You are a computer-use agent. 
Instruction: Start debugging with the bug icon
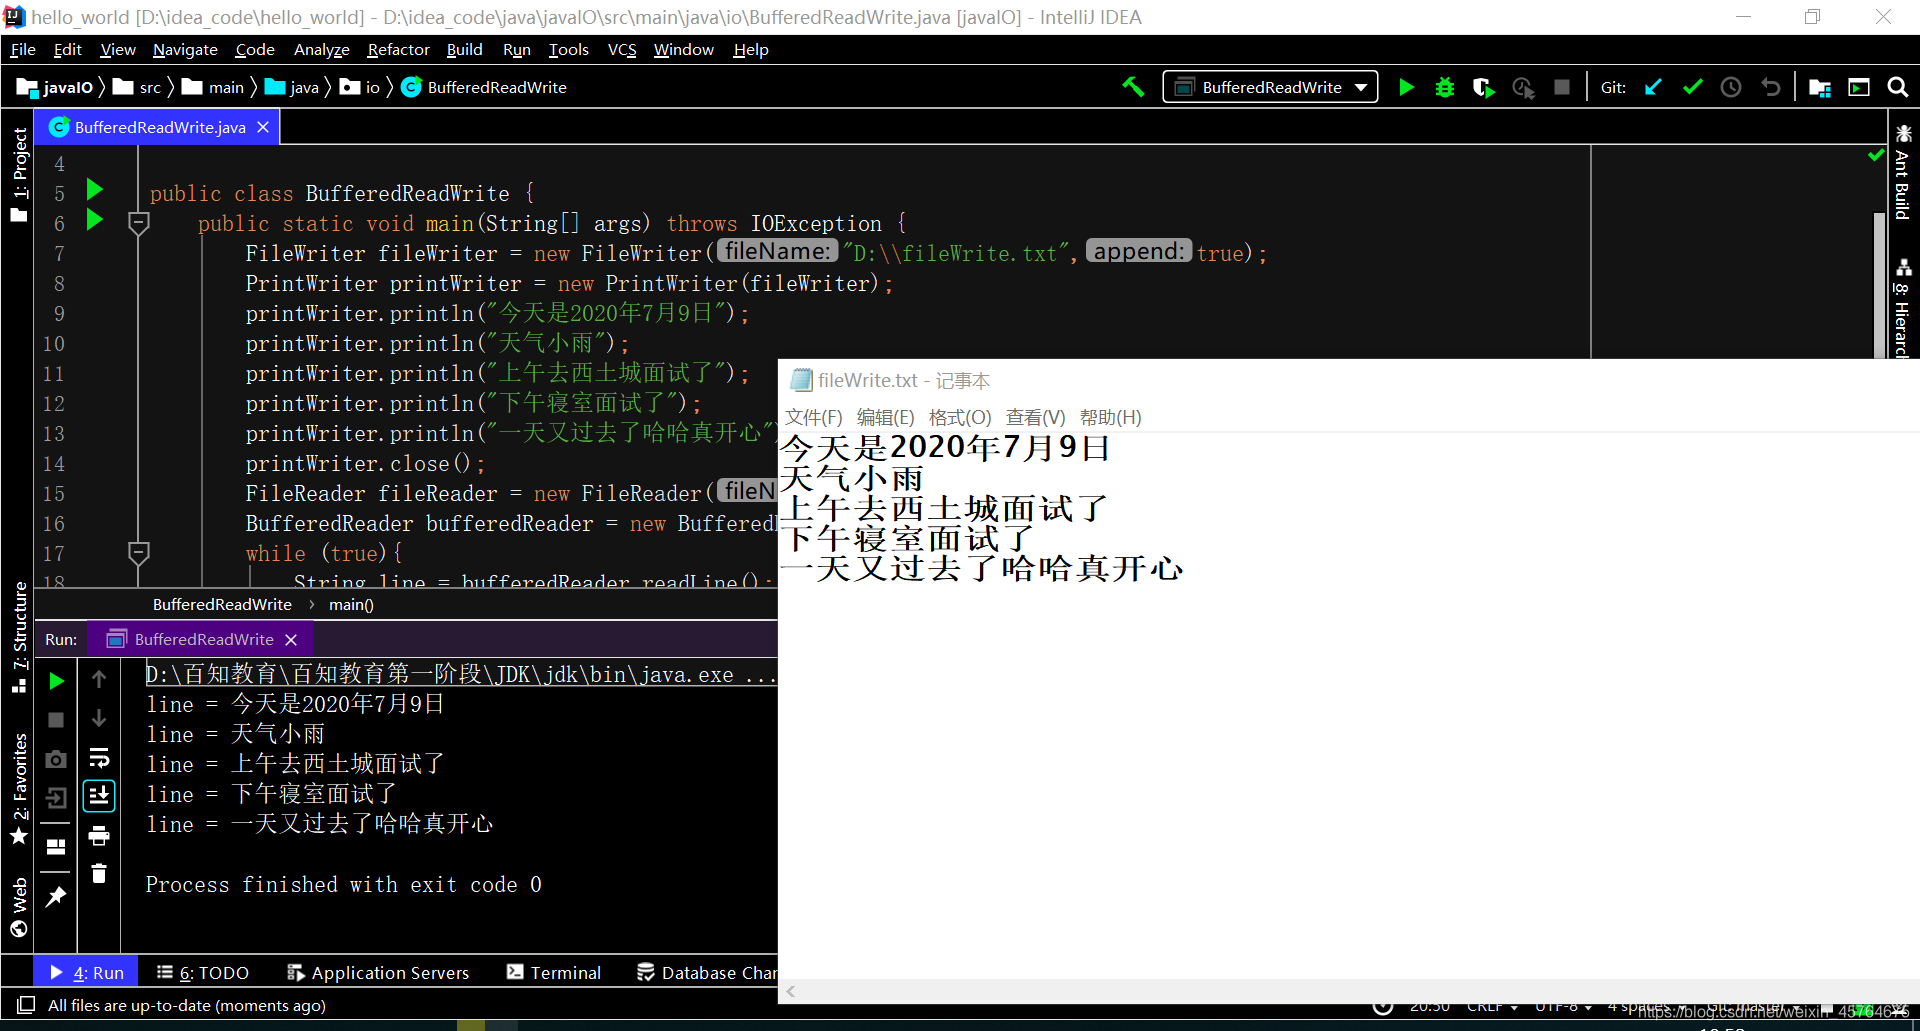pyautogui.click(x=1445, y=87)
